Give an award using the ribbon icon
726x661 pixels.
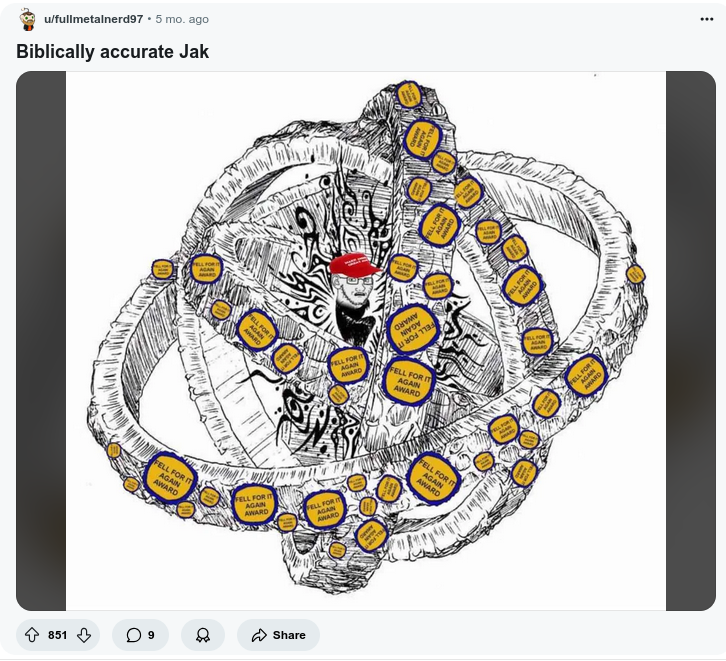click(x=203, y=635)
